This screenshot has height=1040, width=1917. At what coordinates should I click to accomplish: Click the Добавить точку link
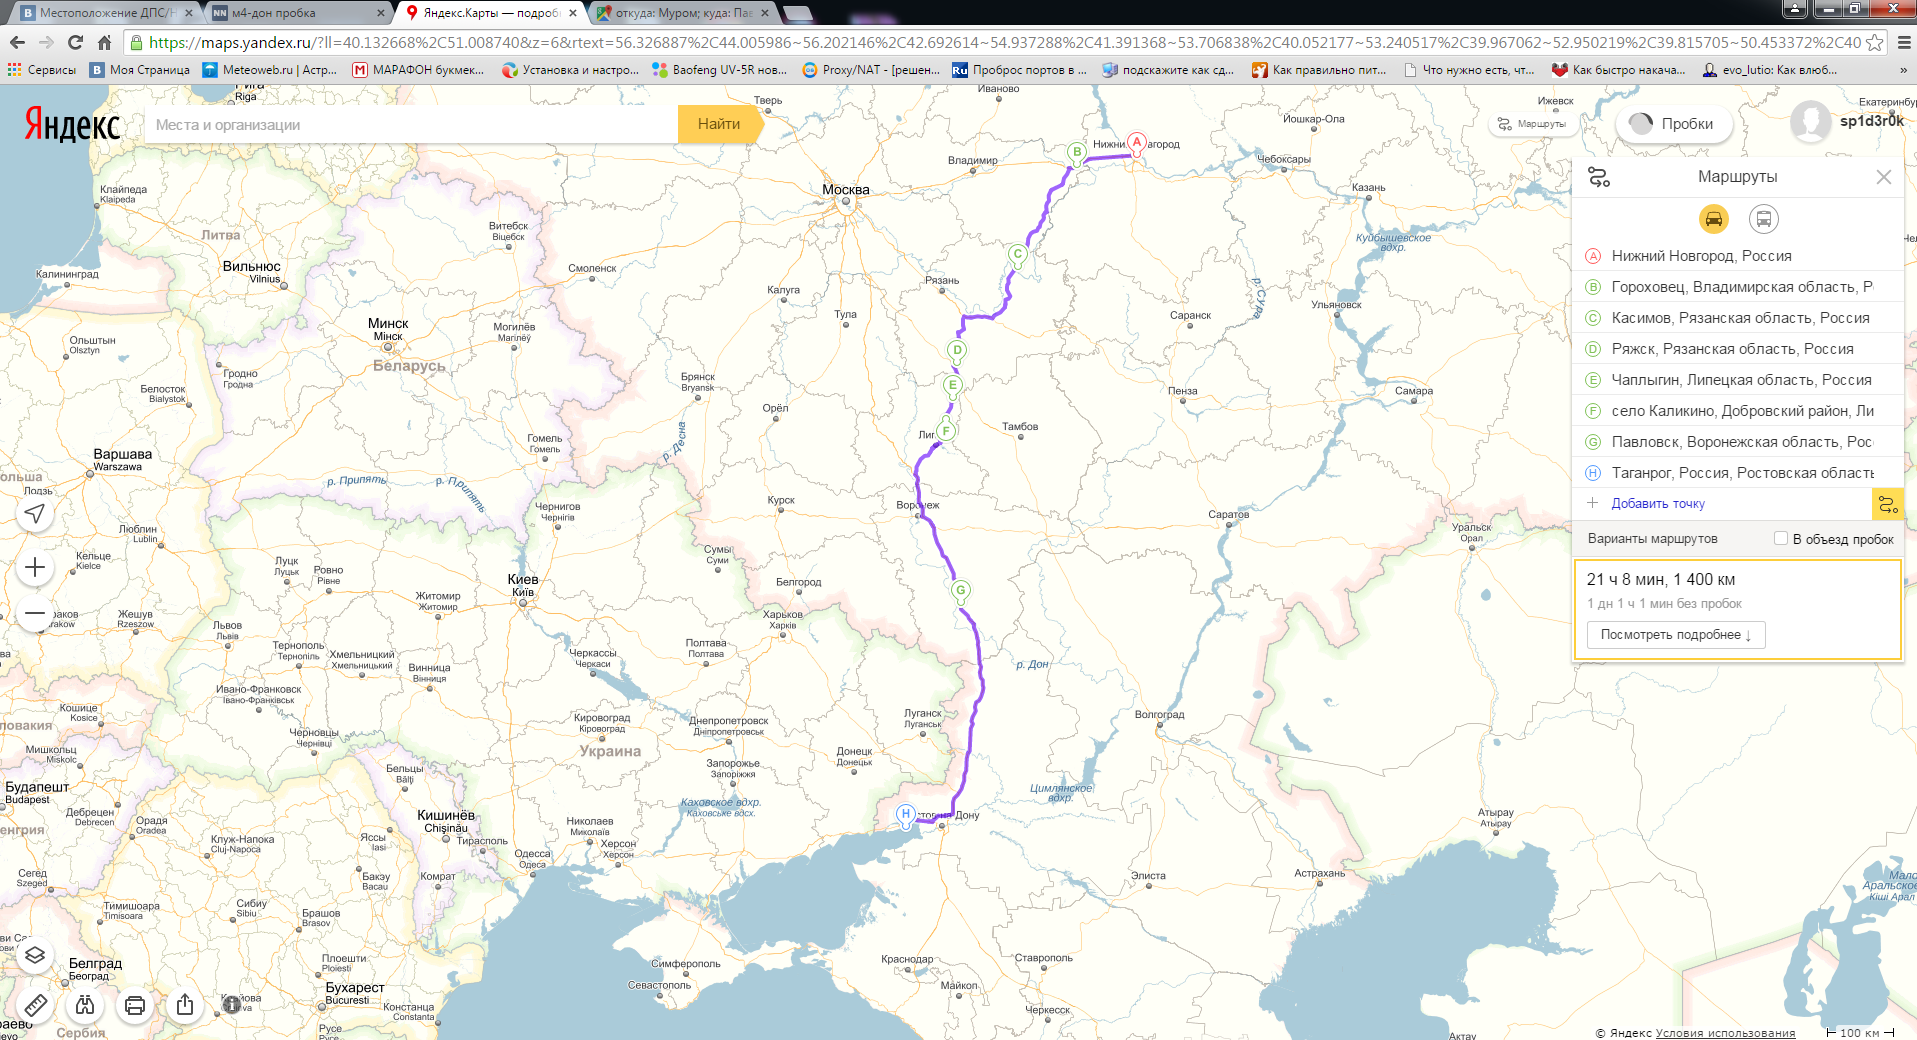1658,504
